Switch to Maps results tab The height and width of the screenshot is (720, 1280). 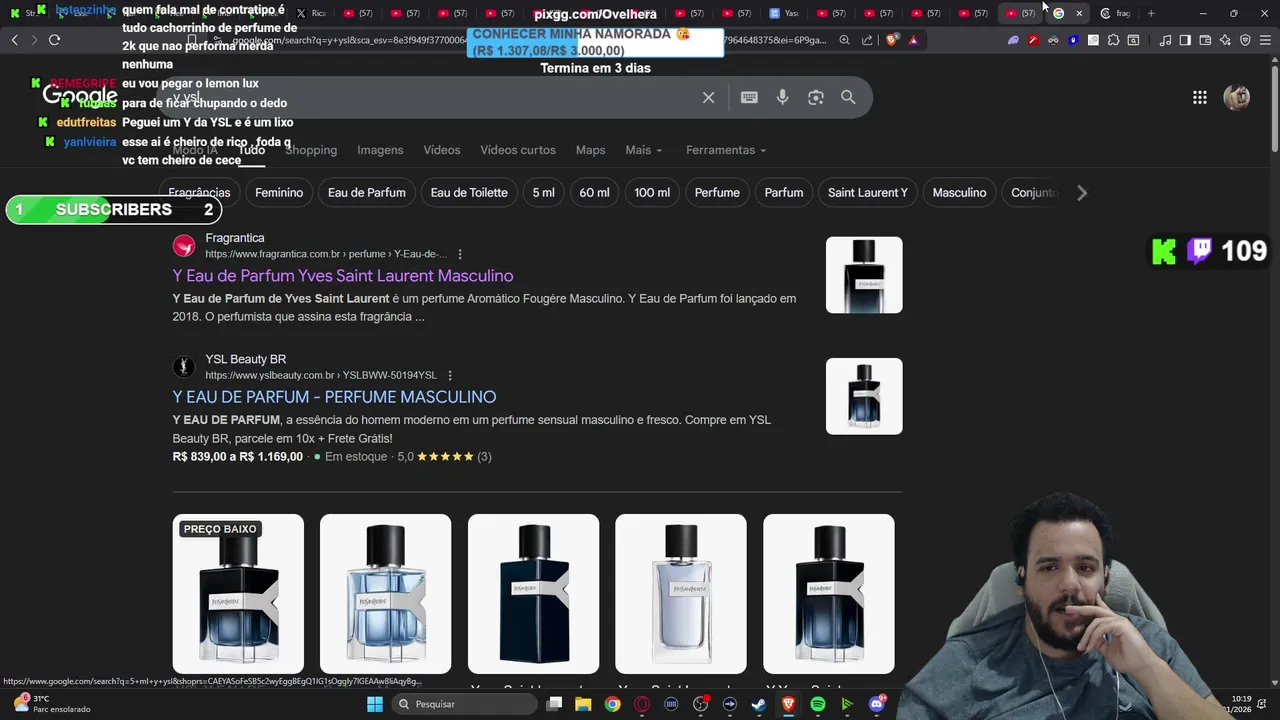coord(590,150)
